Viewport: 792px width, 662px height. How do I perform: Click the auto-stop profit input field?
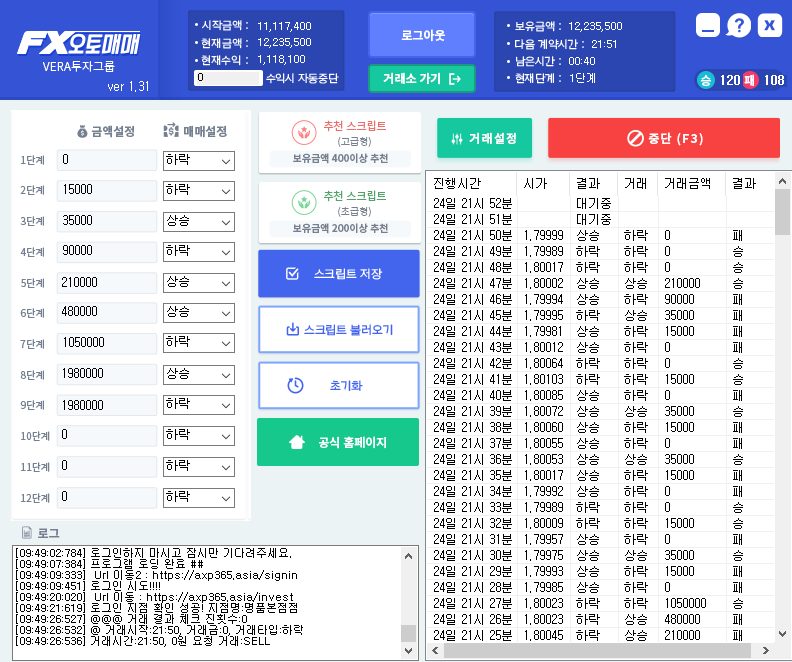pos(228,78)
